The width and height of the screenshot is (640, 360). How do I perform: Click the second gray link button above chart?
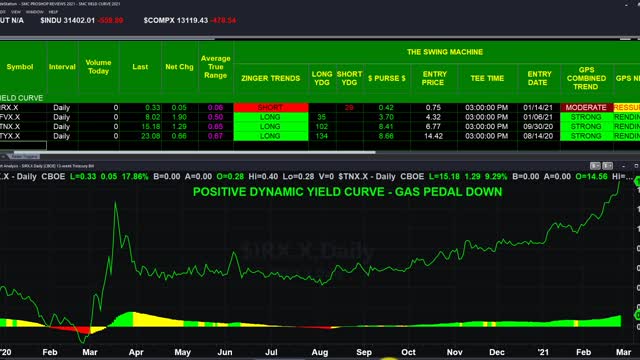click(608, 166)
